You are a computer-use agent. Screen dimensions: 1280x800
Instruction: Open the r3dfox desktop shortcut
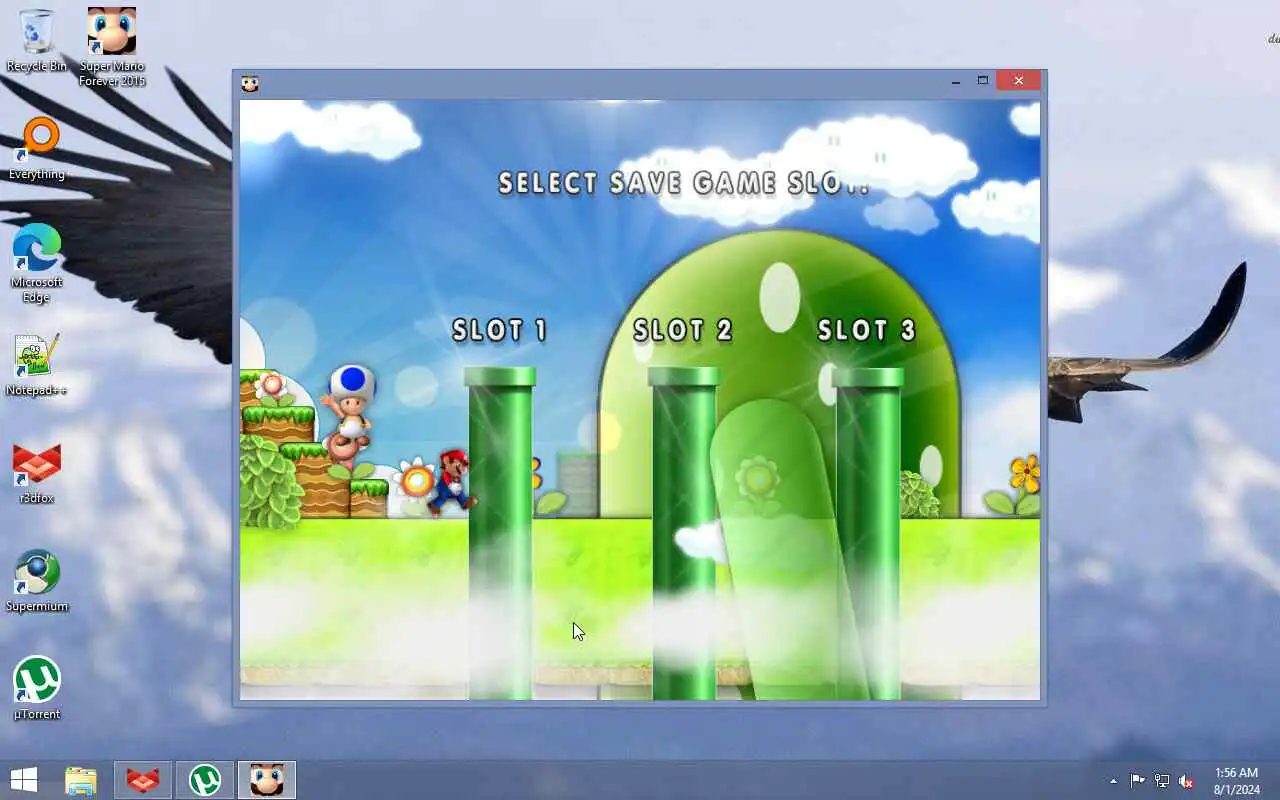click(x=37, y=473)
